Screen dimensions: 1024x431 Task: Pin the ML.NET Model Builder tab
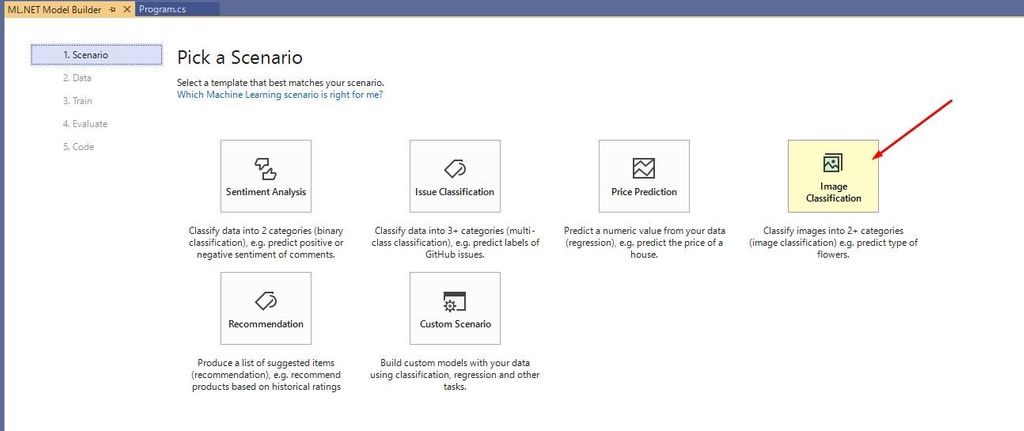coord(112,10)
